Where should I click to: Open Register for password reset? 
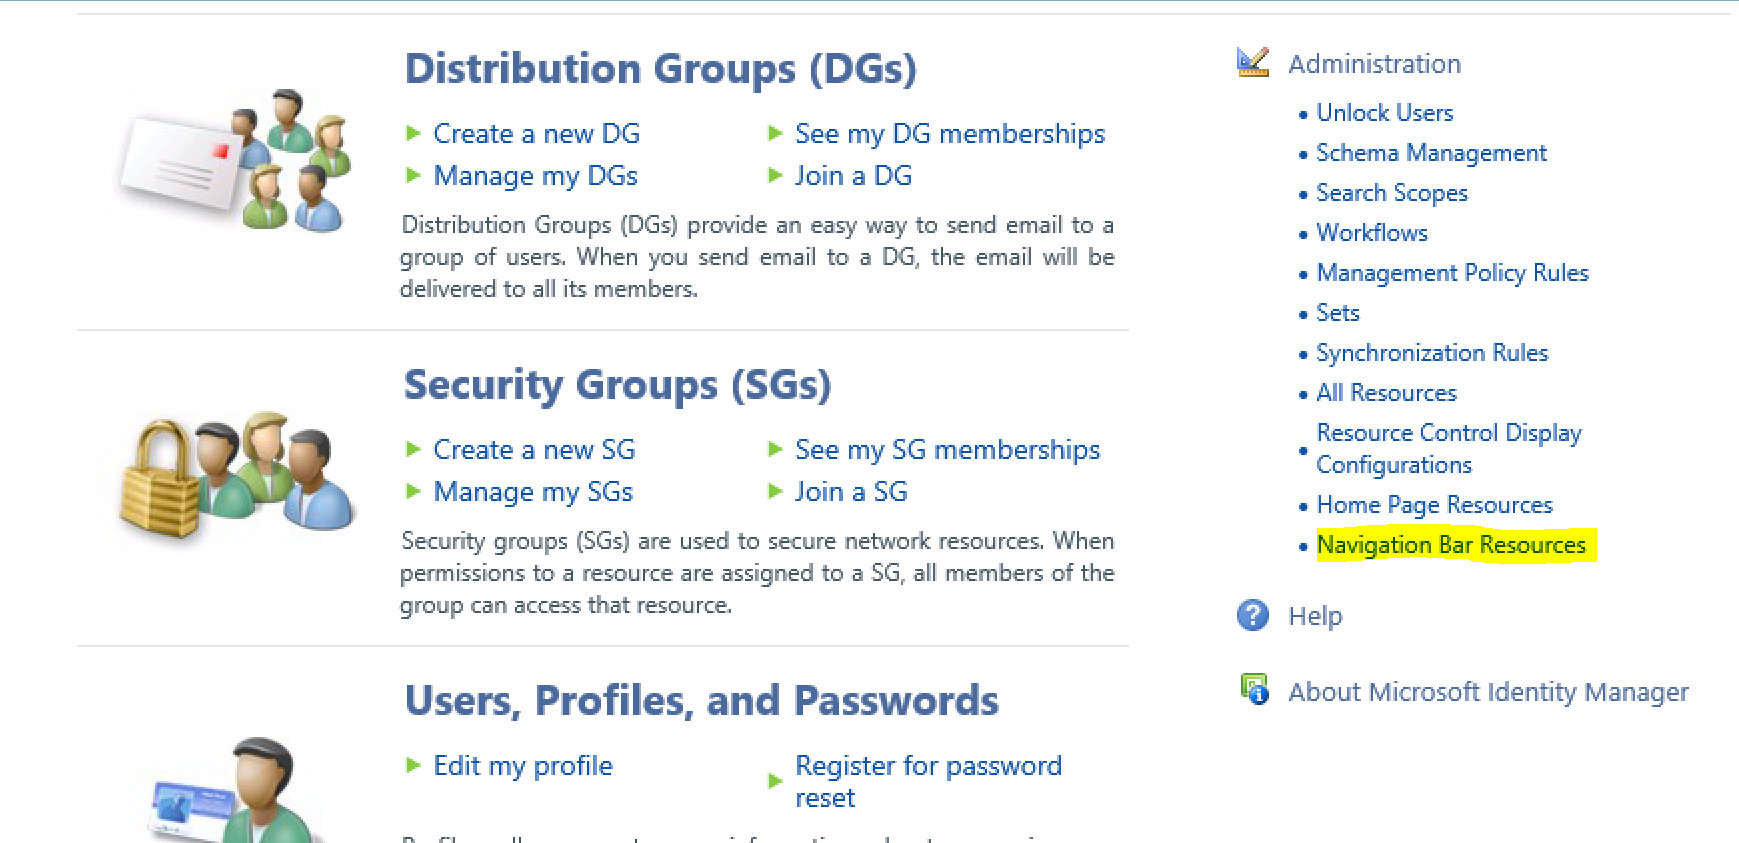coord(927,781)
